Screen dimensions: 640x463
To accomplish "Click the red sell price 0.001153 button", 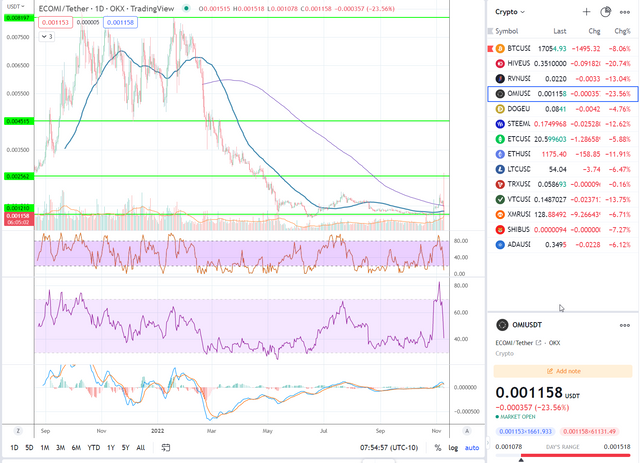I will click(56, 22).
